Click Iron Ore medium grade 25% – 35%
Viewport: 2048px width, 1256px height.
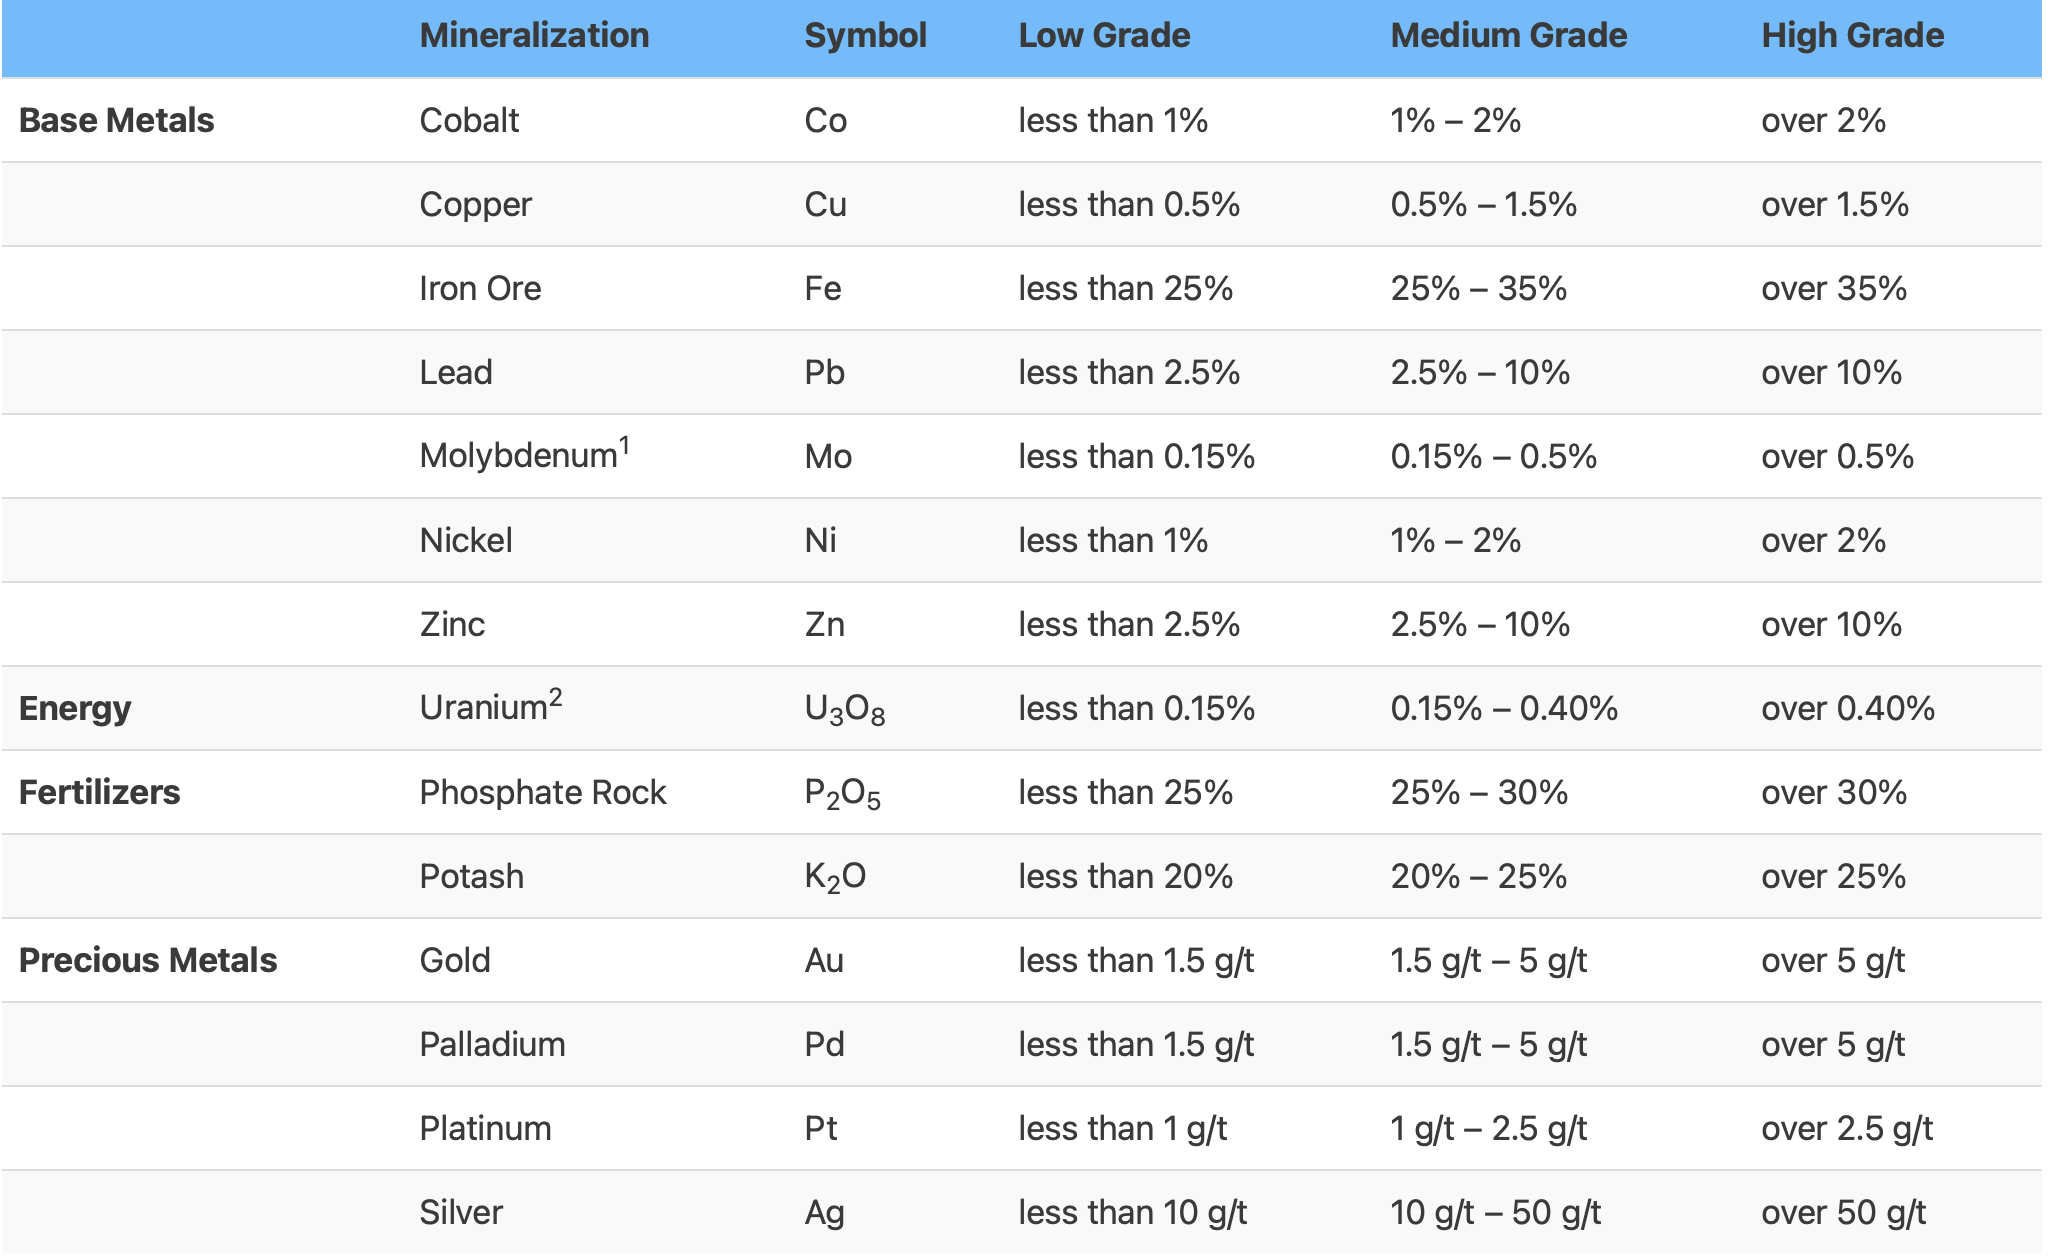[1478, 288]
